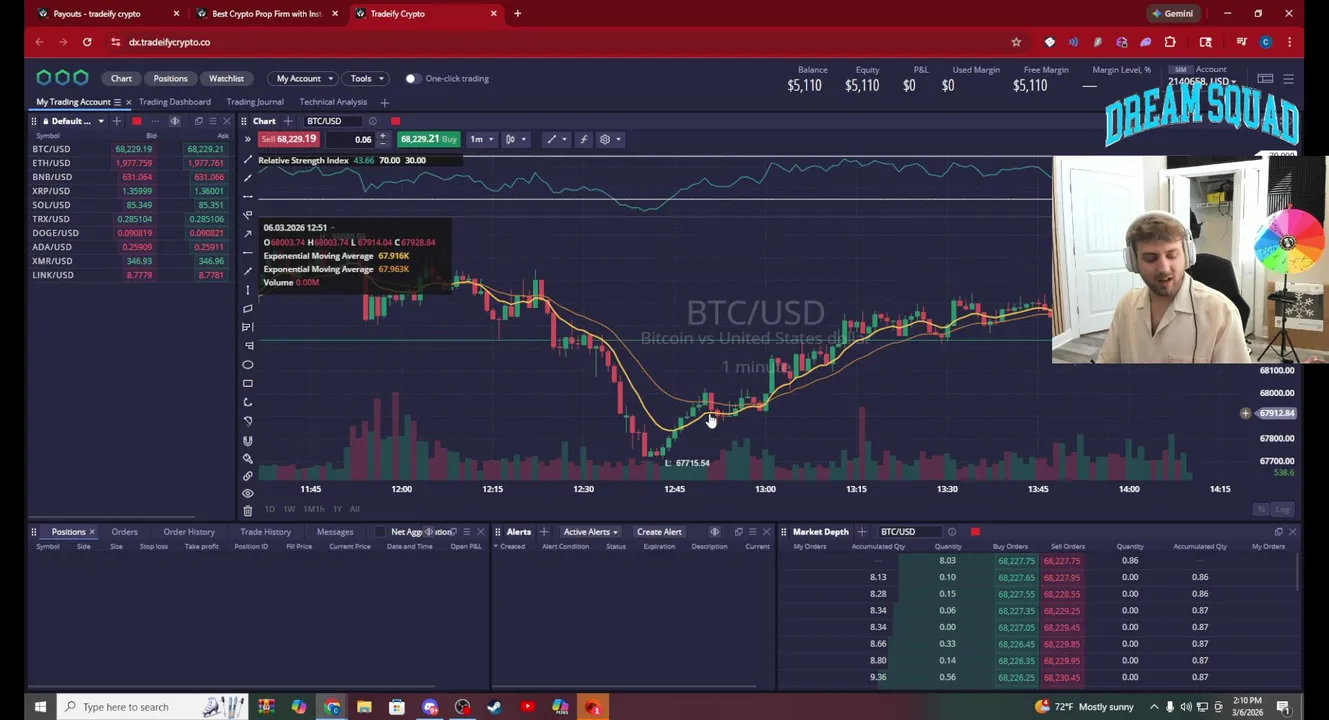The image size is (1329, 720).
Task: Switch to Trading Dashboard tab
Action: (175, 102)
